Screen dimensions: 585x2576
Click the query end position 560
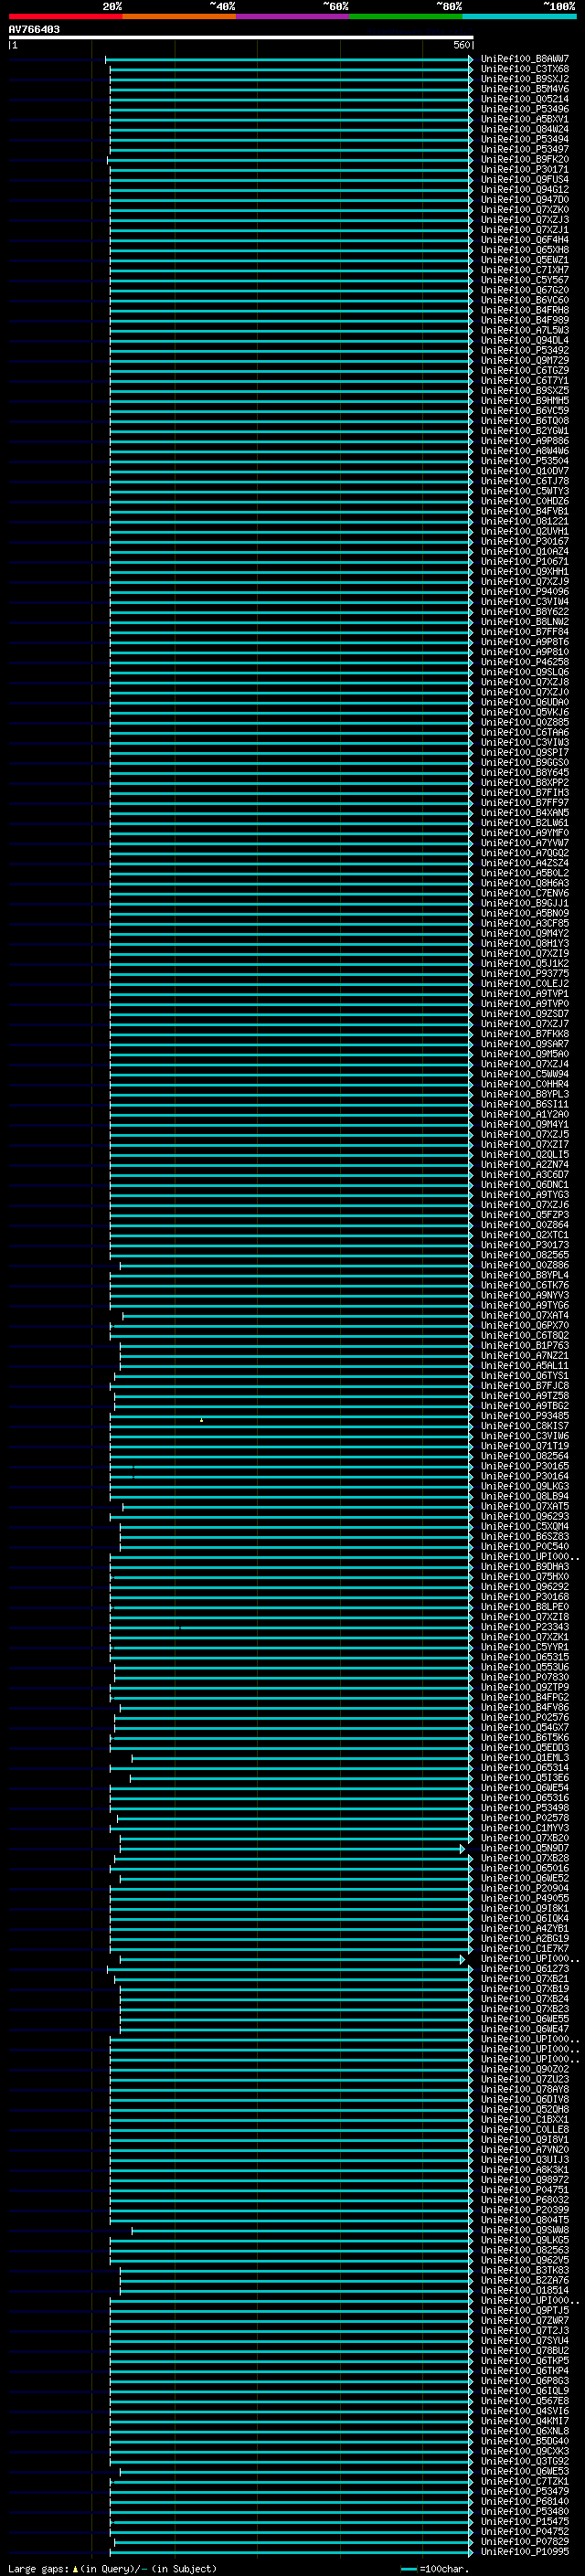(x=461, y=45)
